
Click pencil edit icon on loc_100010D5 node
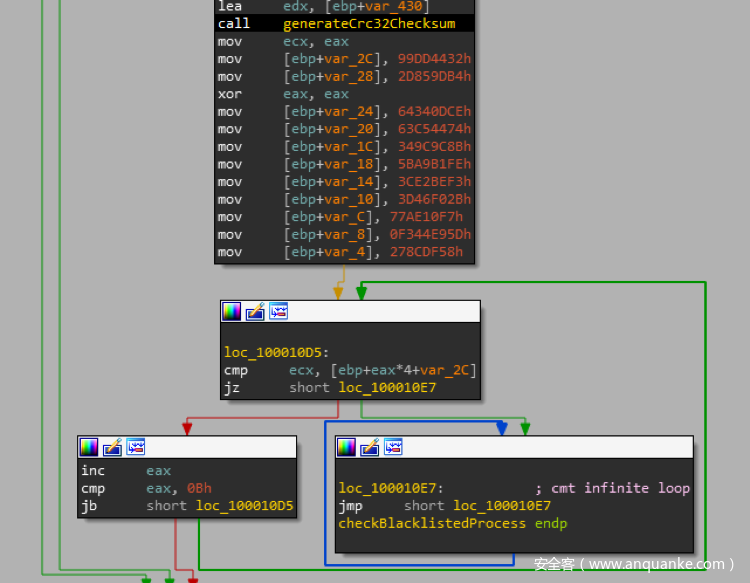click(x=255, y=312)
